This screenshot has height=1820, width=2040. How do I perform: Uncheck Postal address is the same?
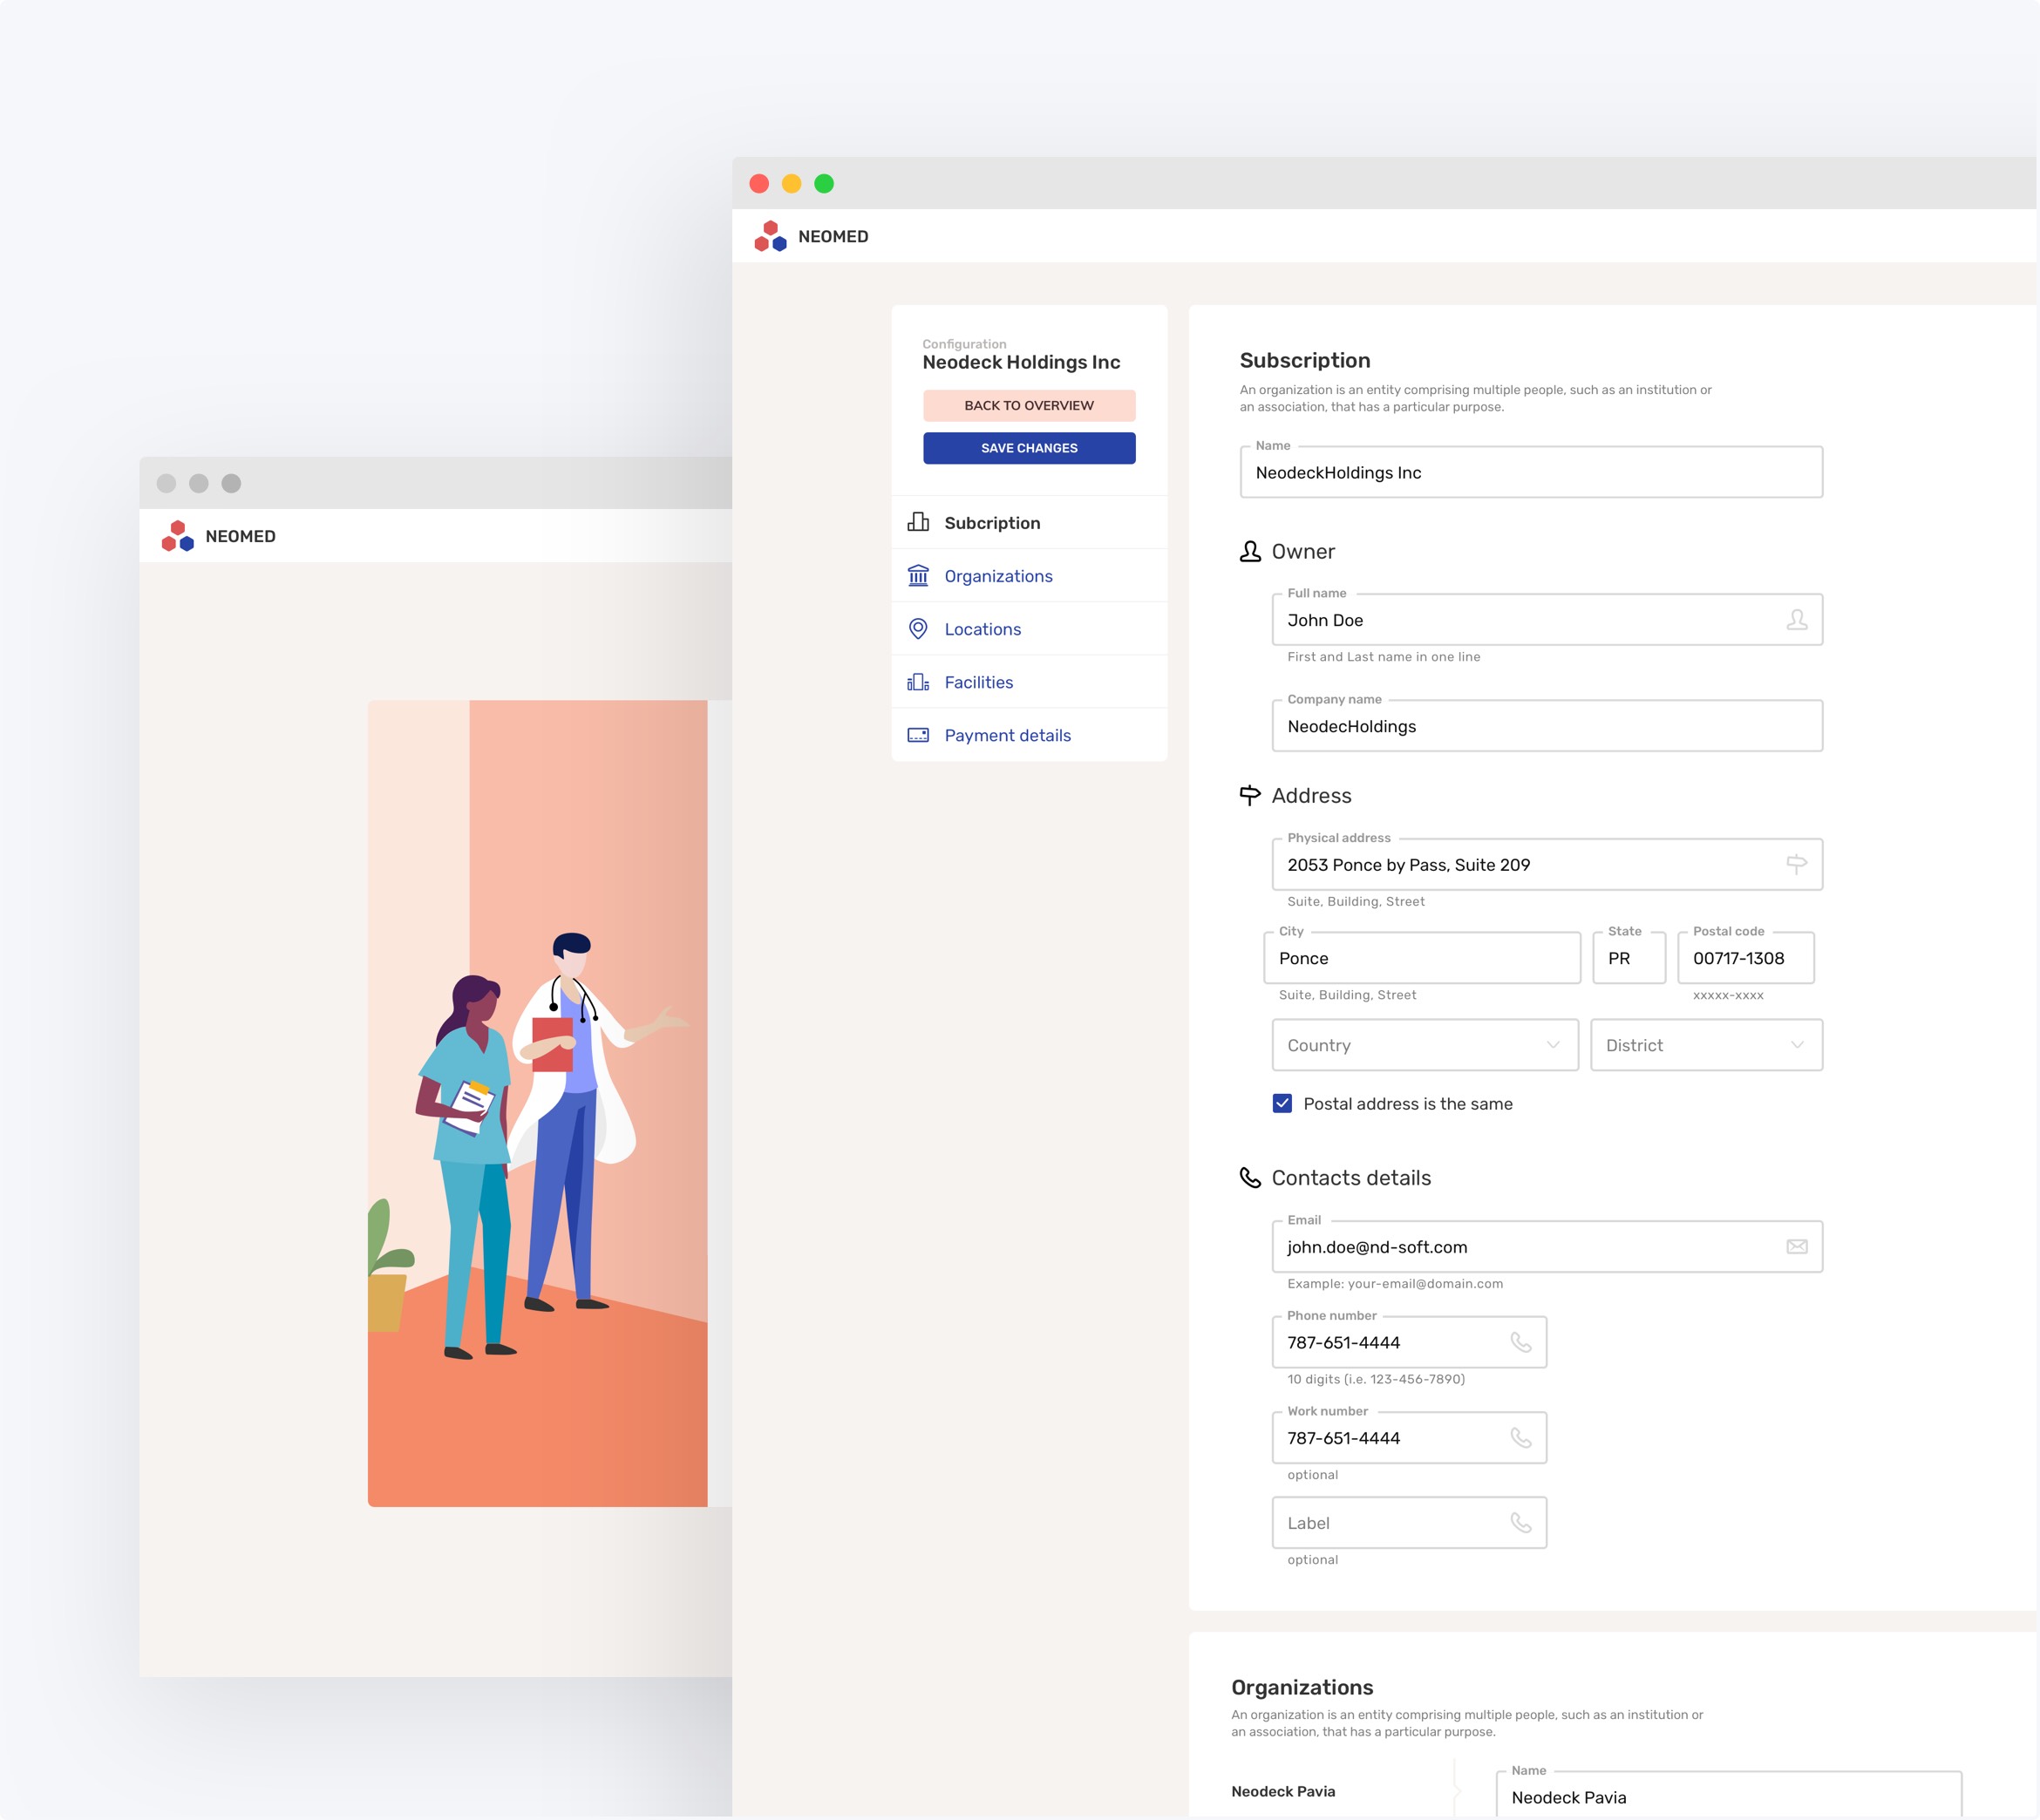tap(1281, 1103)
